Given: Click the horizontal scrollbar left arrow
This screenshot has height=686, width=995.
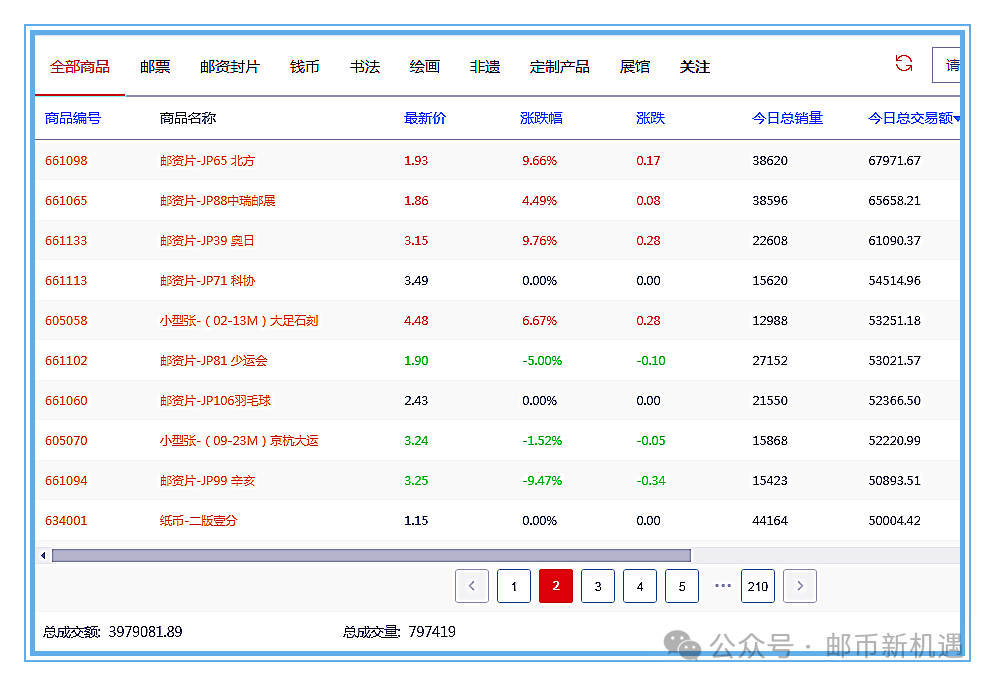Looking at the screenshot, I should pyautogui.click(x=43, y=555).
